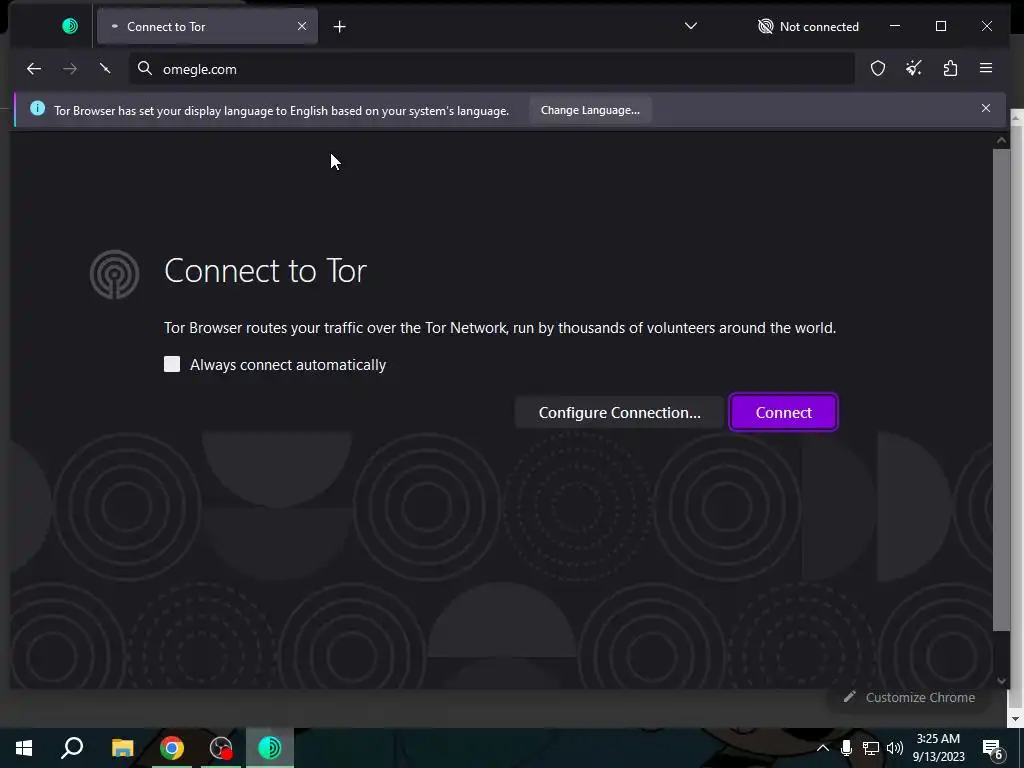
Task: Enable Always connect automatically checkbox
Action: [172, 364]
